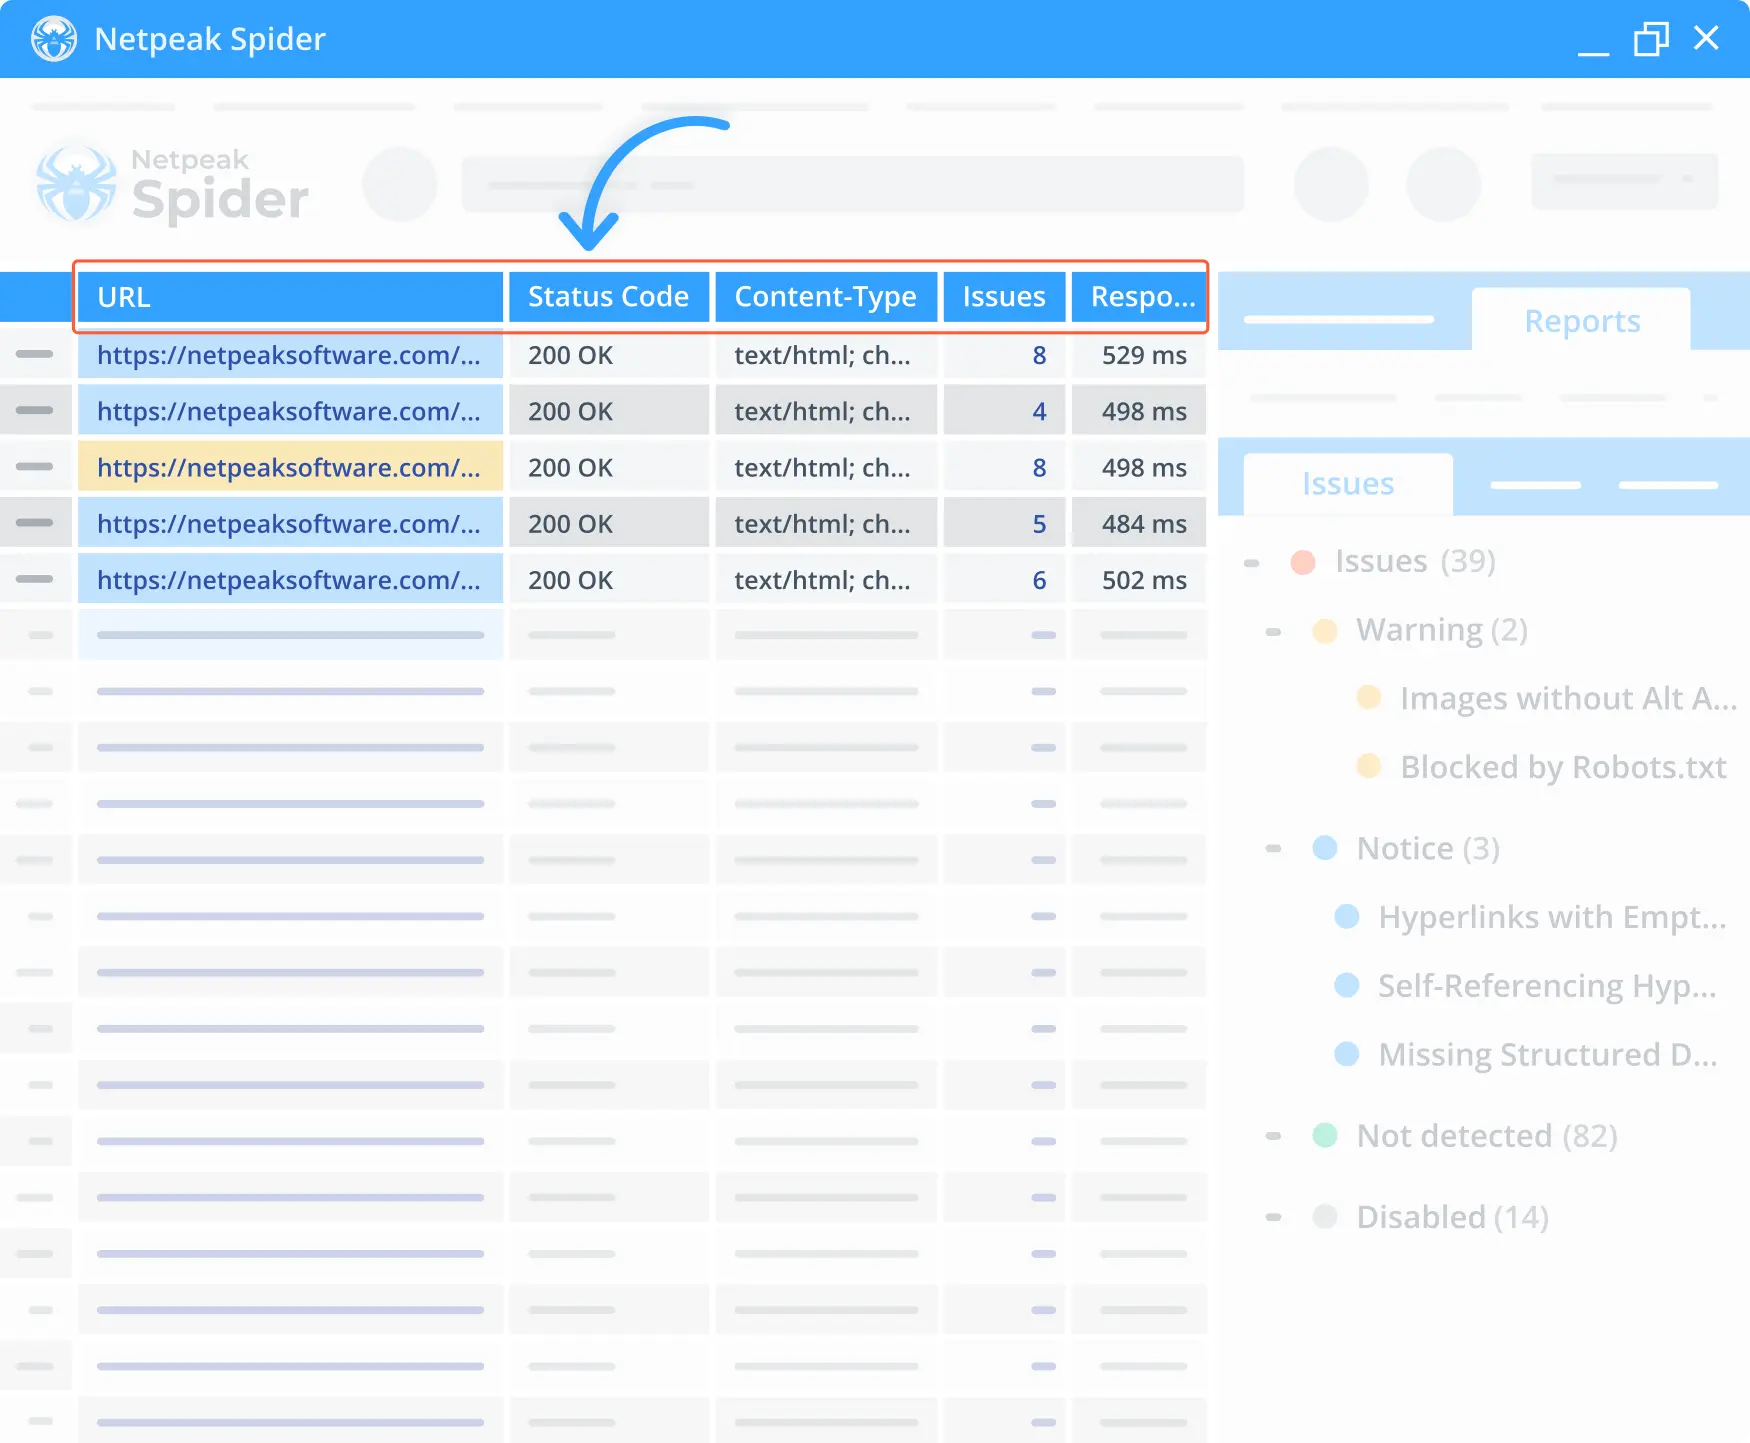This screenshot has height=1443, width=1750.
Task: Click the Netpeak Spider title bar logo
Action: point(54,39)
